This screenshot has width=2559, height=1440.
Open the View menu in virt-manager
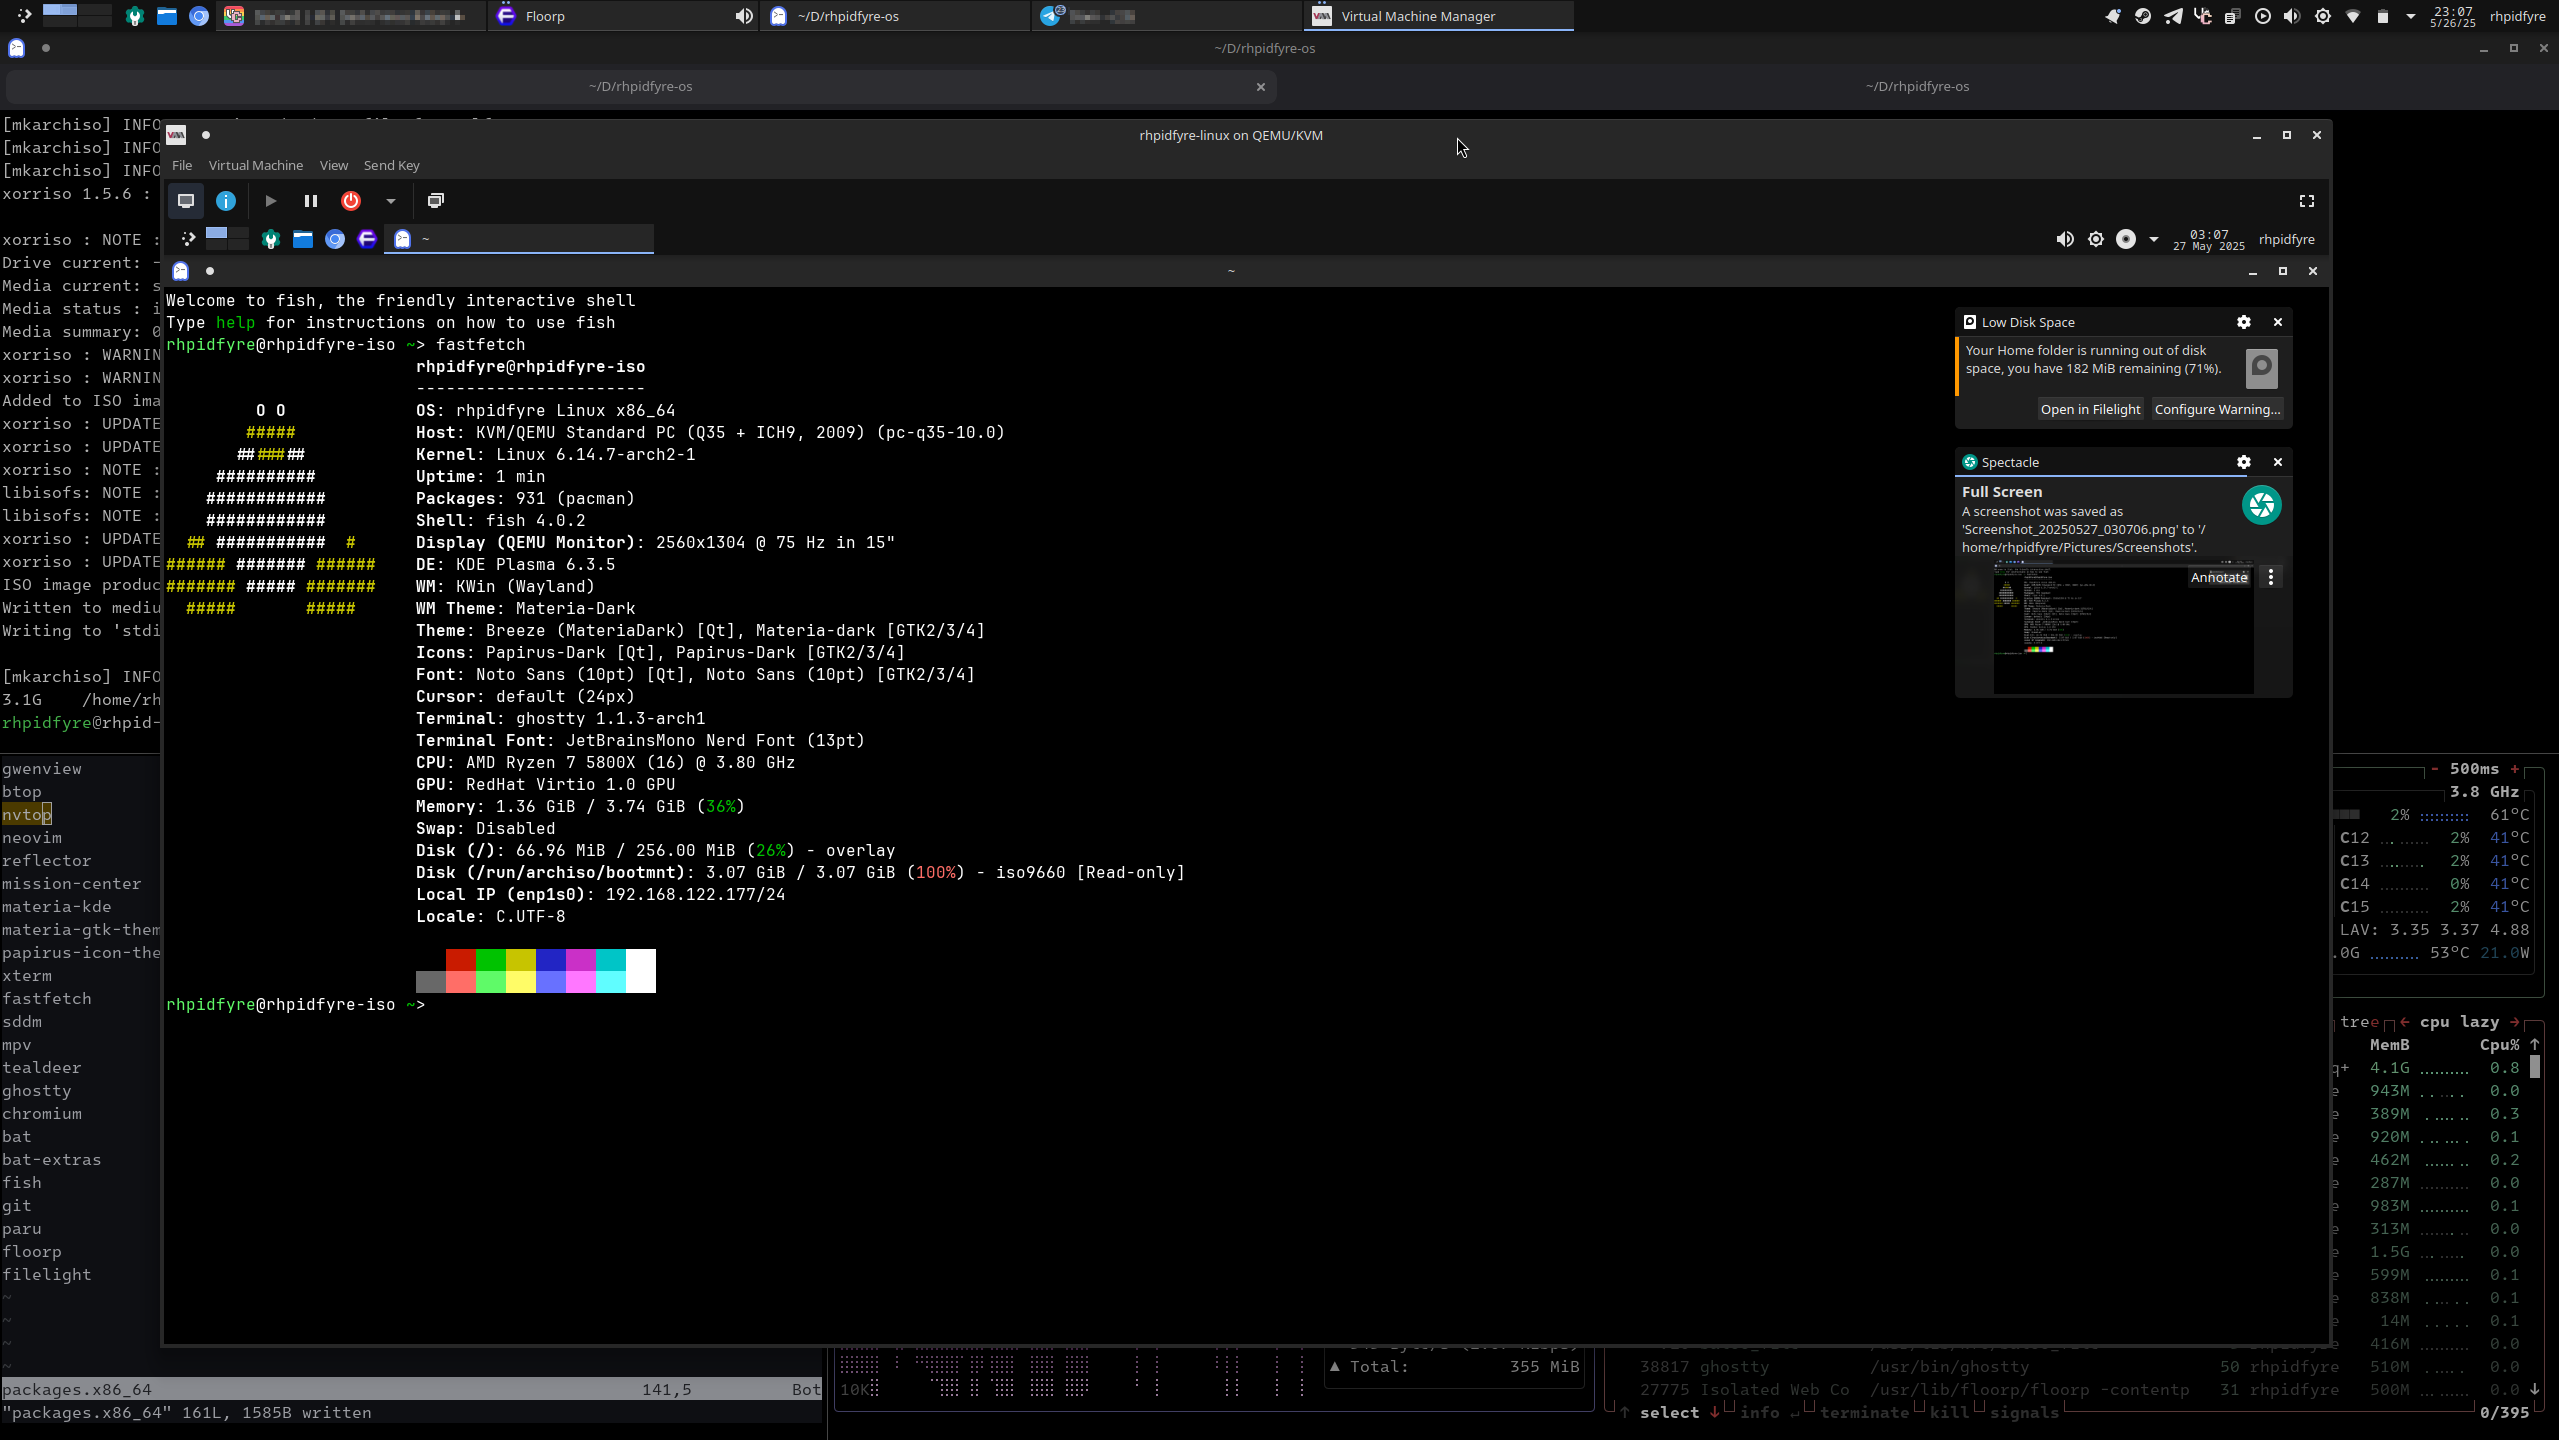334,165
